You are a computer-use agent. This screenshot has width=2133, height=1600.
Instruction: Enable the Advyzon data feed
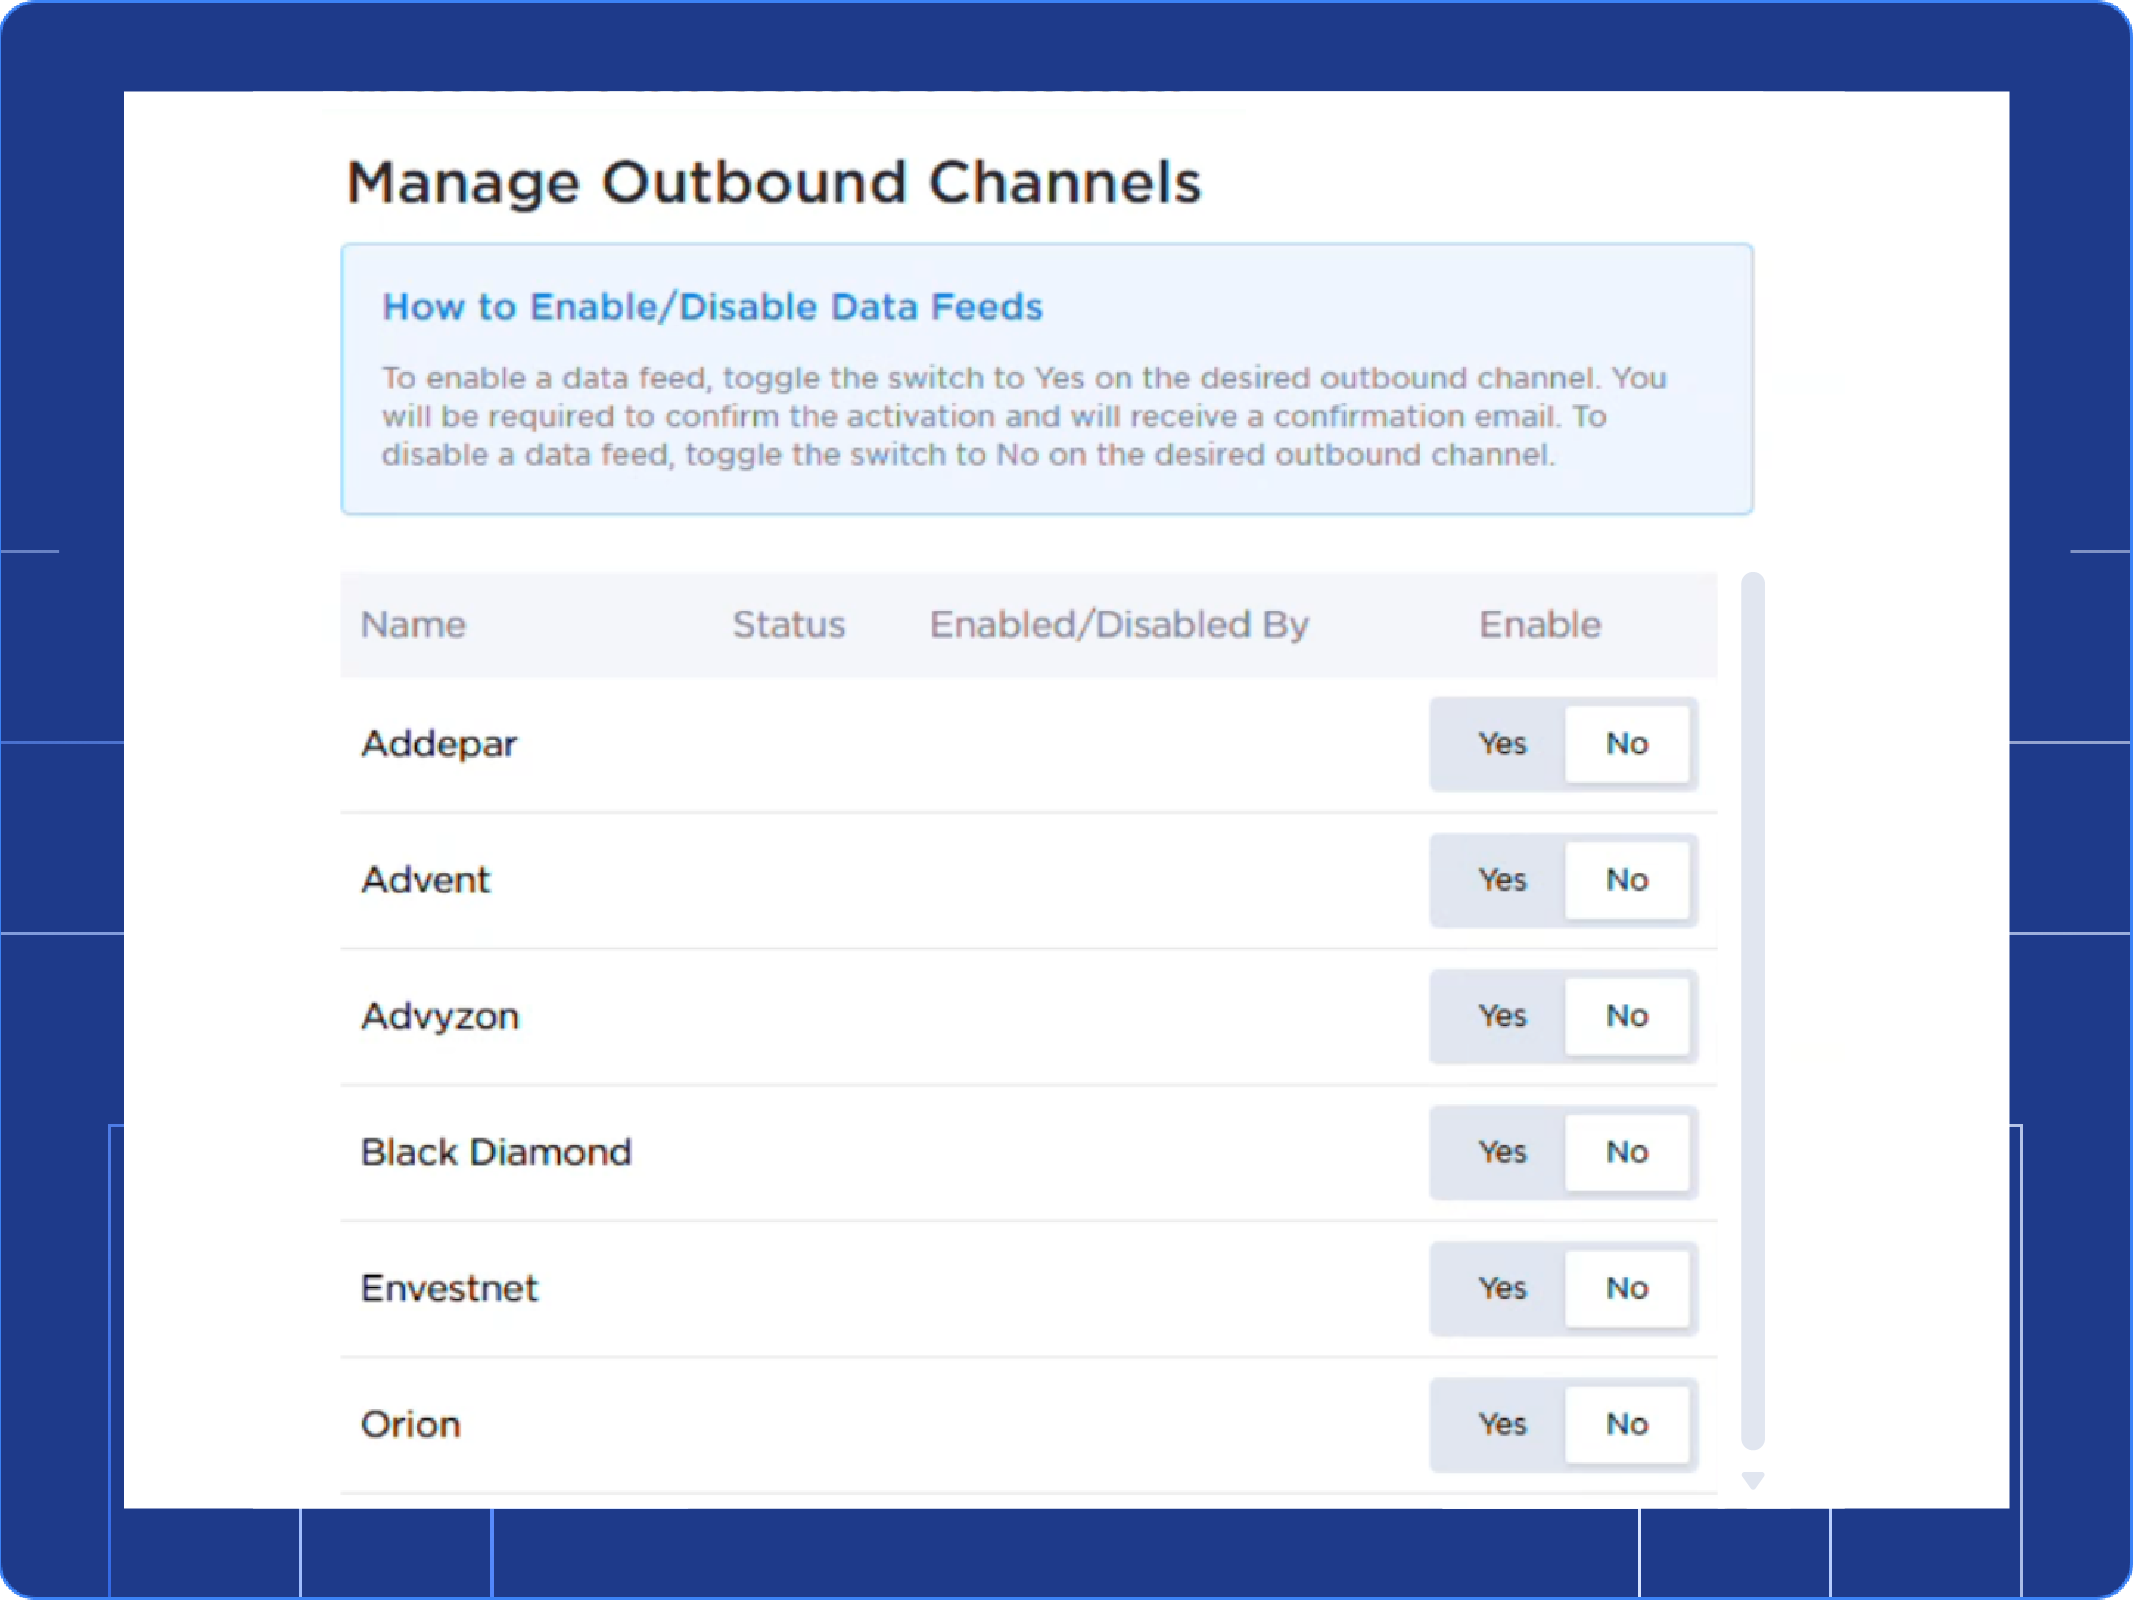click(1501, 1016)
